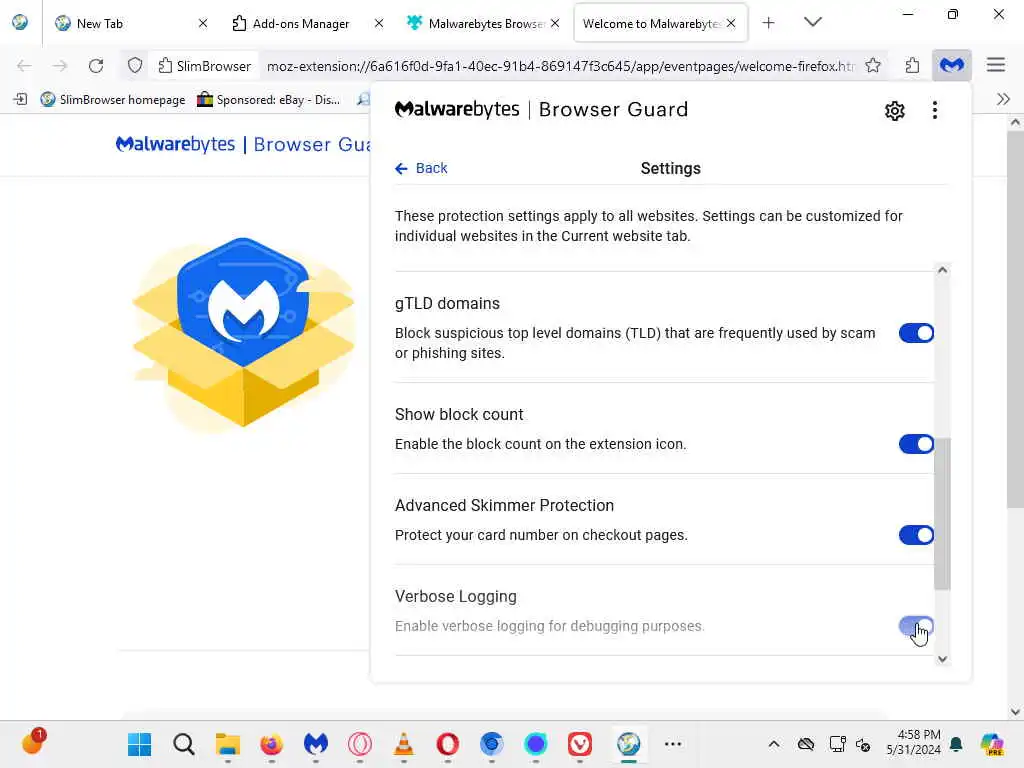Click settings list scroll up arrow
1024x768 pixels.
coord(942,270)
